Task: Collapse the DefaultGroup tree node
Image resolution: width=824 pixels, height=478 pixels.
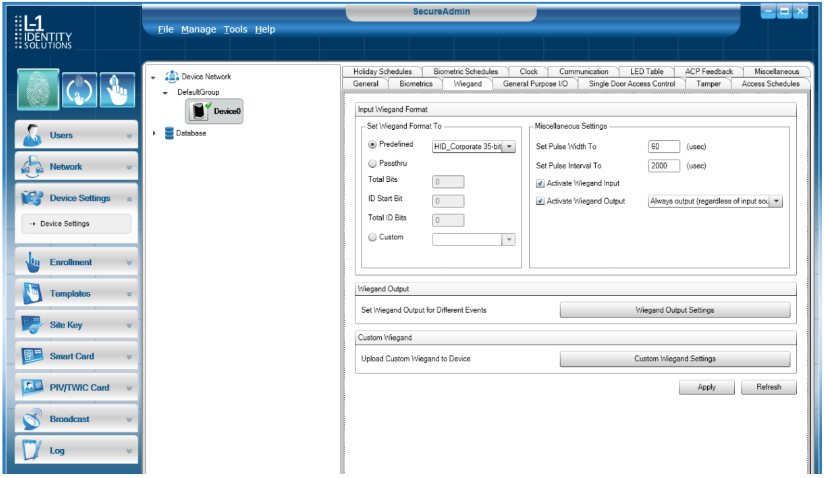Action: click(165, 93)
